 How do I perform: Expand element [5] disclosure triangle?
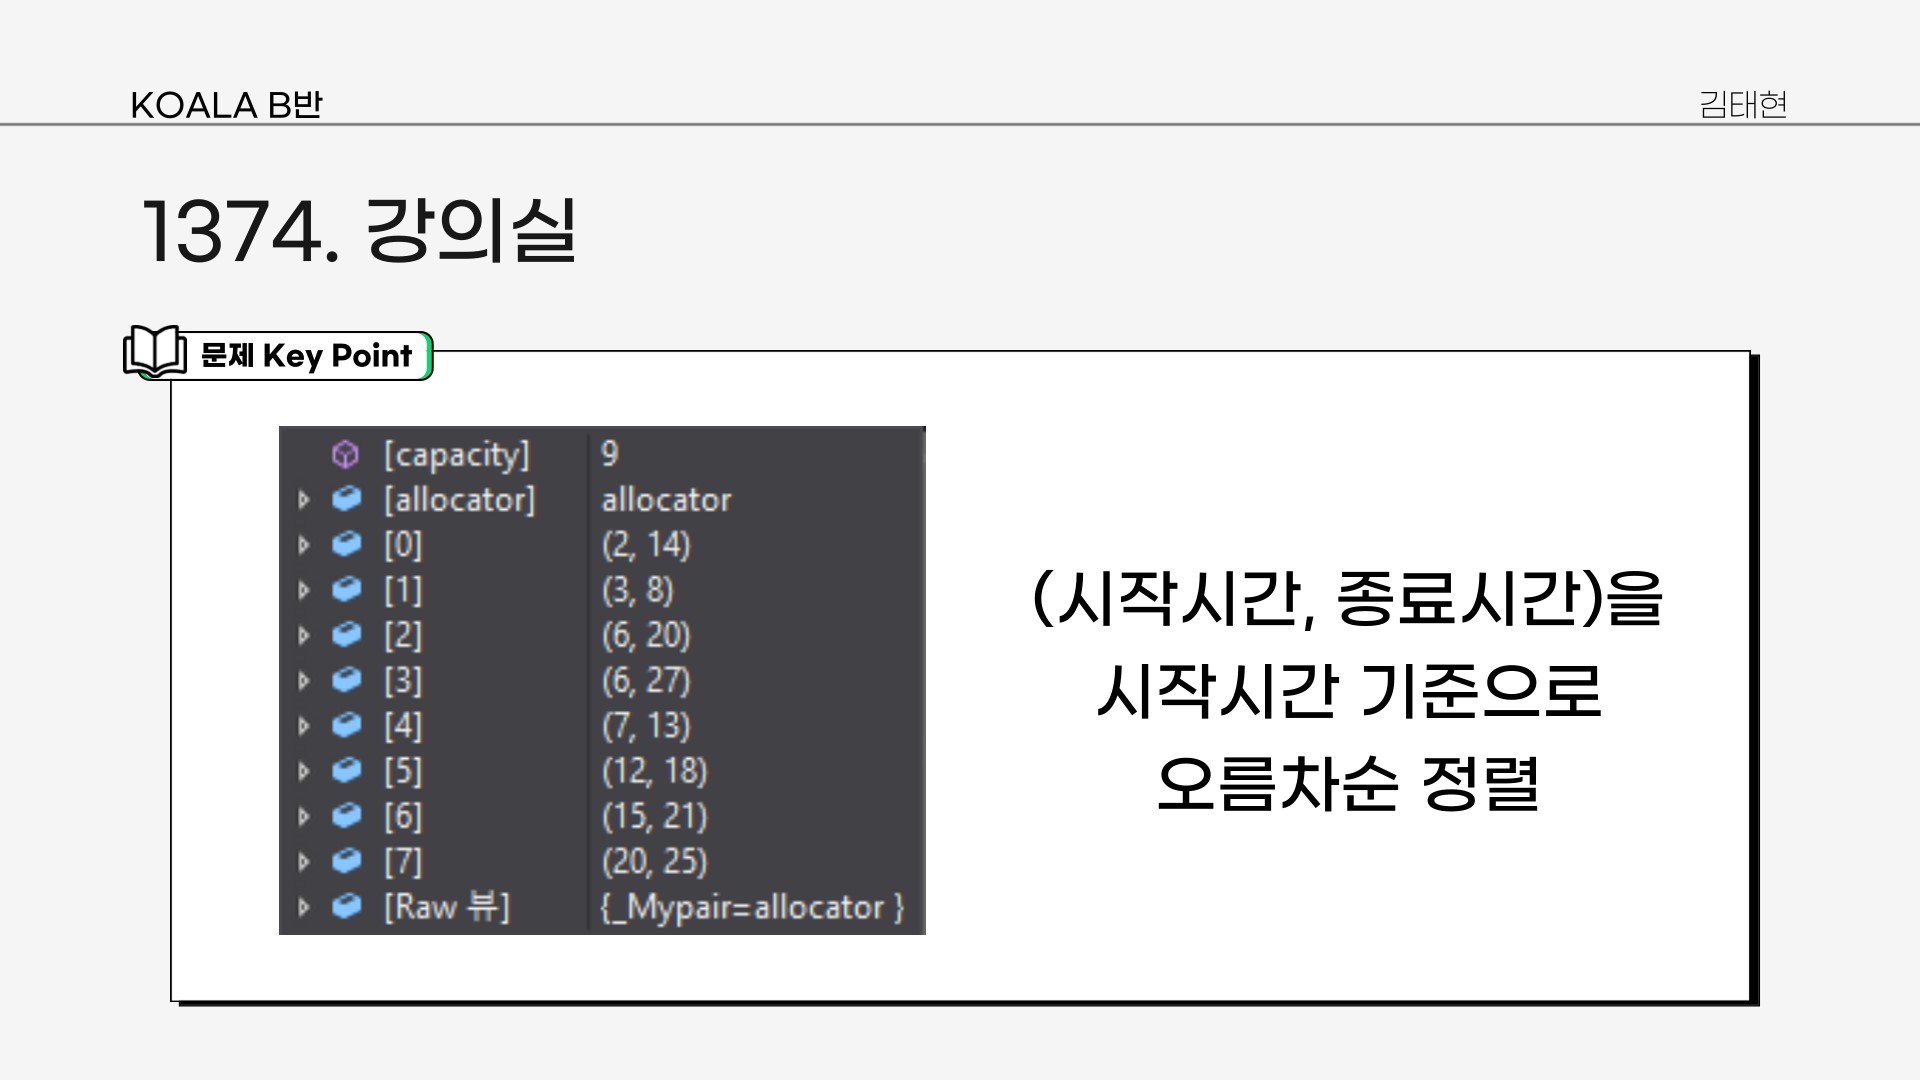(304, 771)
